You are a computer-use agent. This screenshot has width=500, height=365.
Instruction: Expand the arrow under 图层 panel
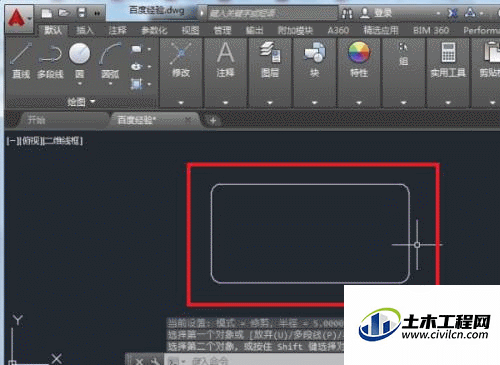pos(270,103)
